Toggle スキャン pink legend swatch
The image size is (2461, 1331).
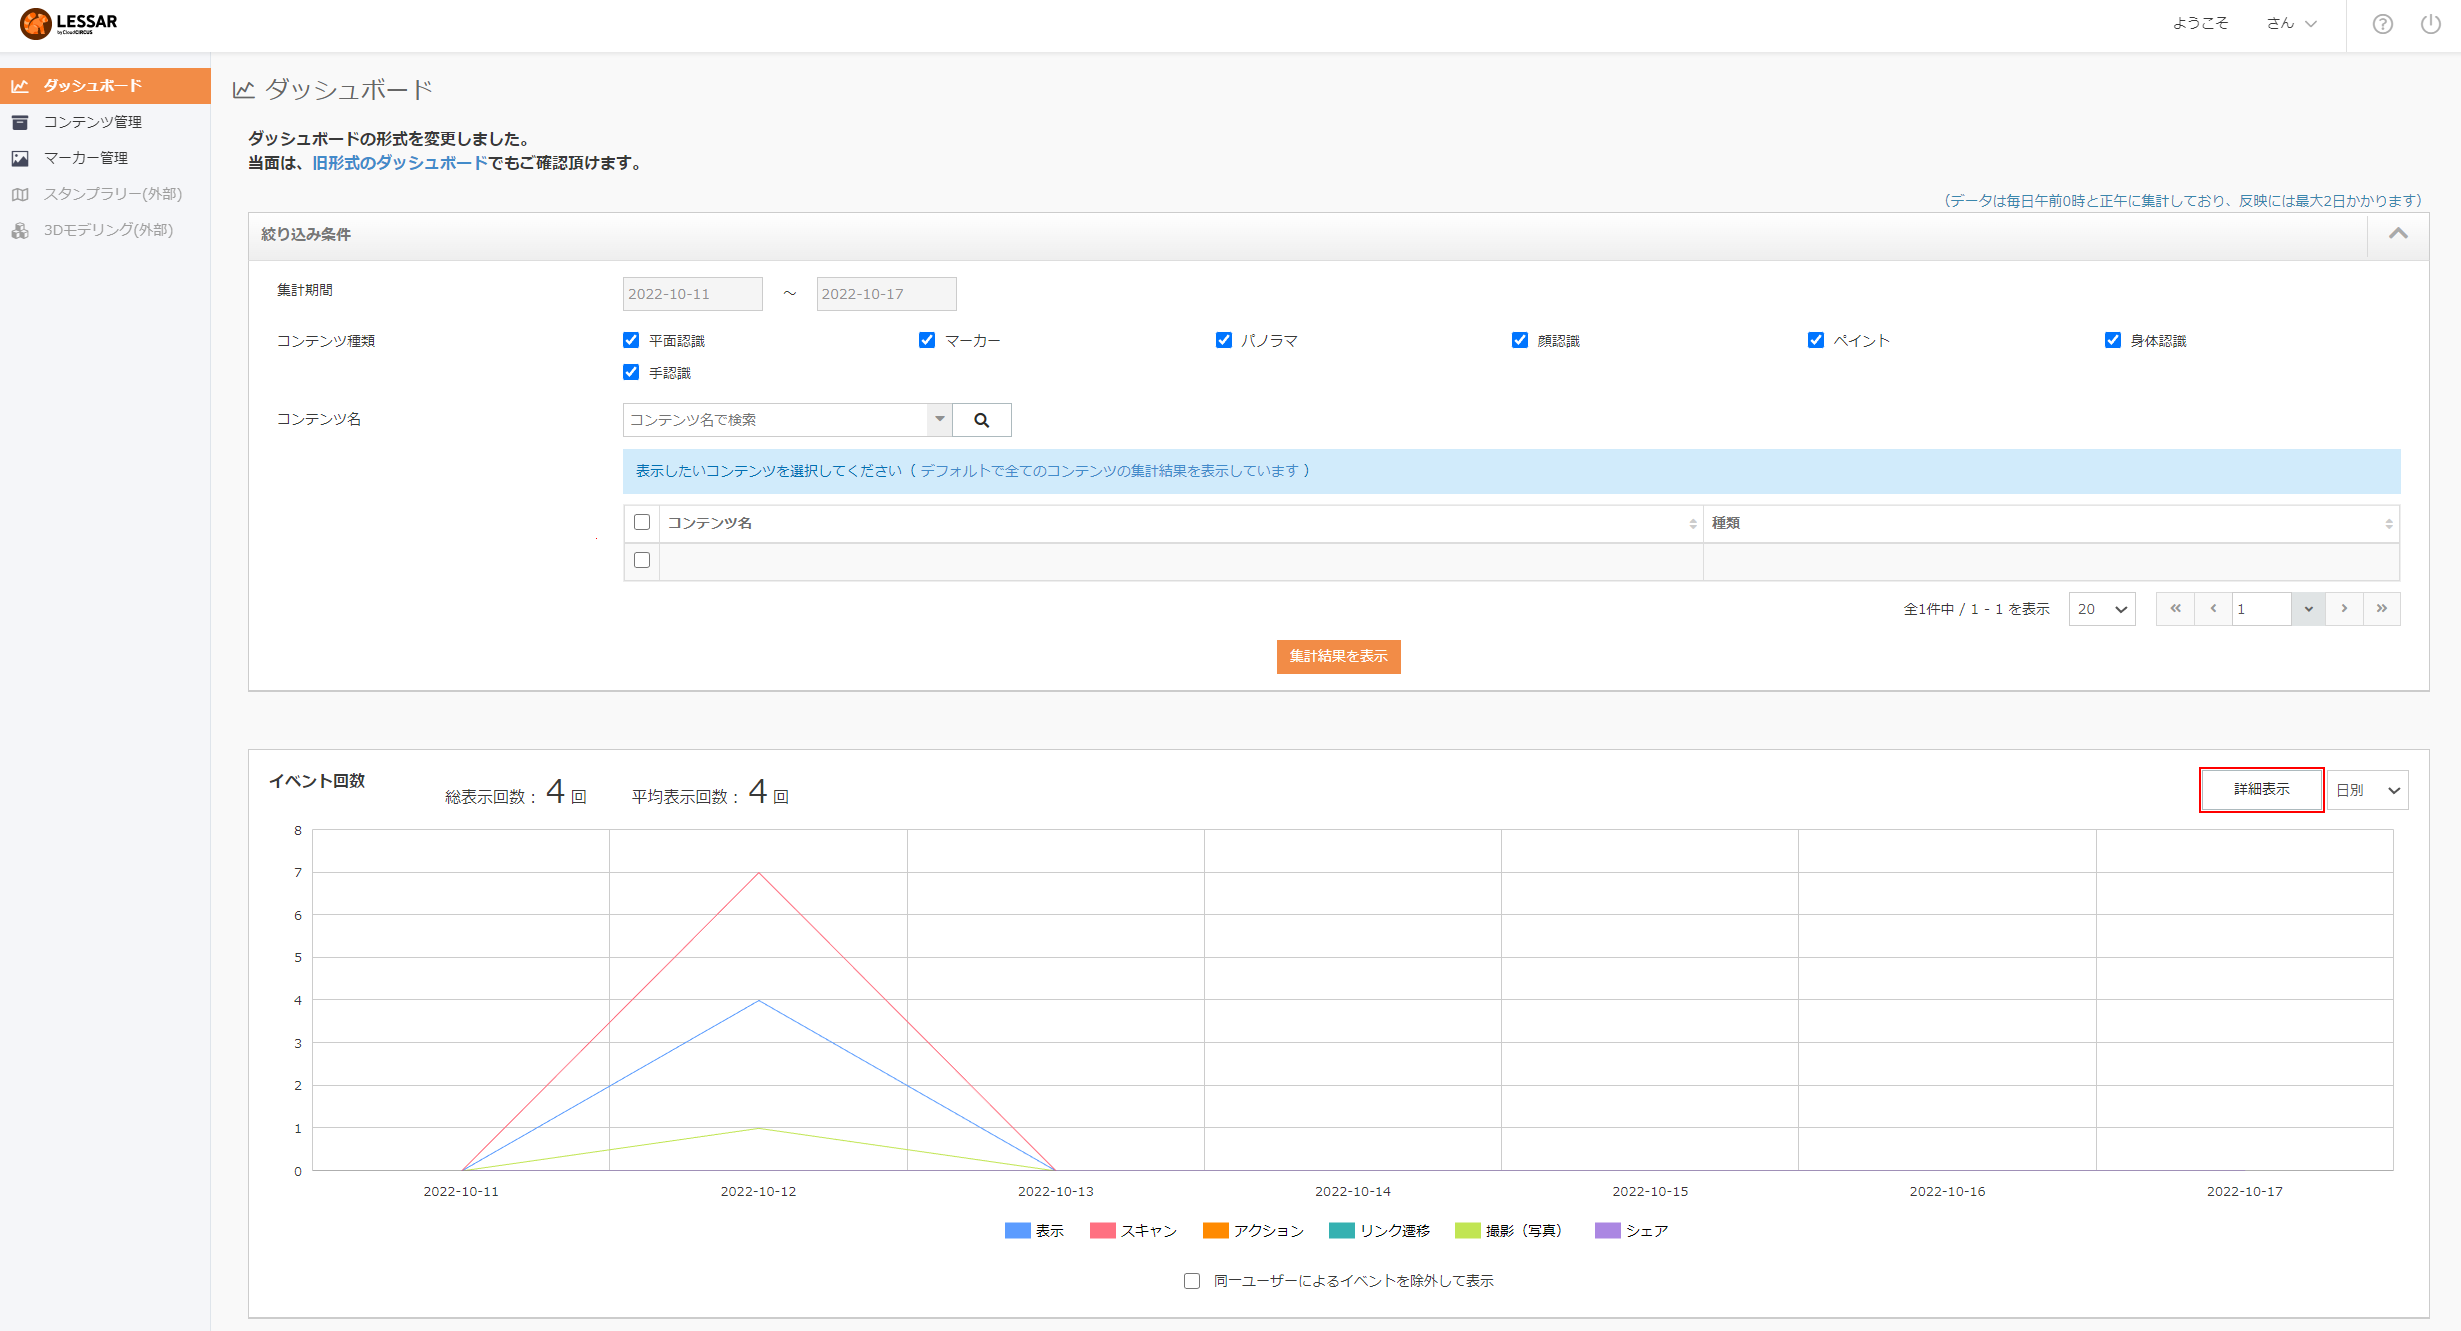point(1102,1231)
